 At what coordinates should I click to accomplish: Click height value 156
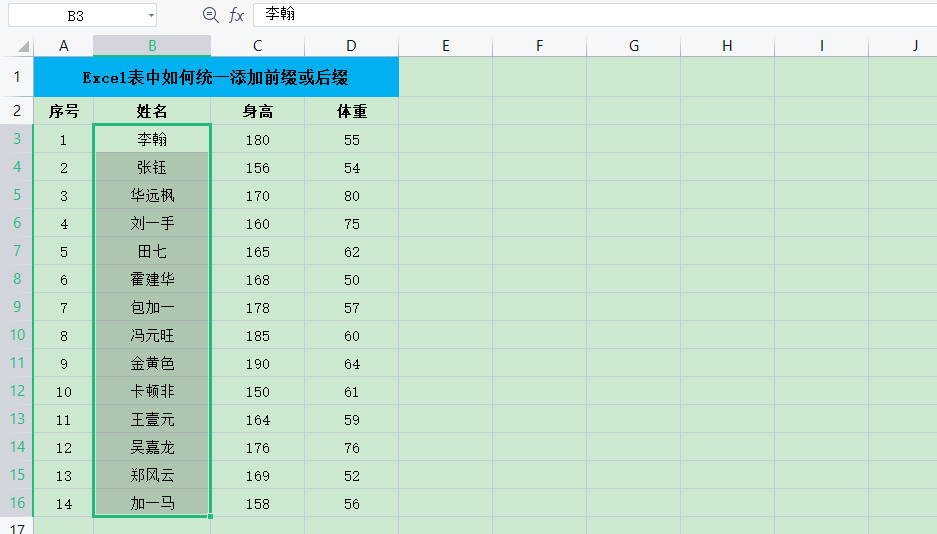click(x=258, y=167)
